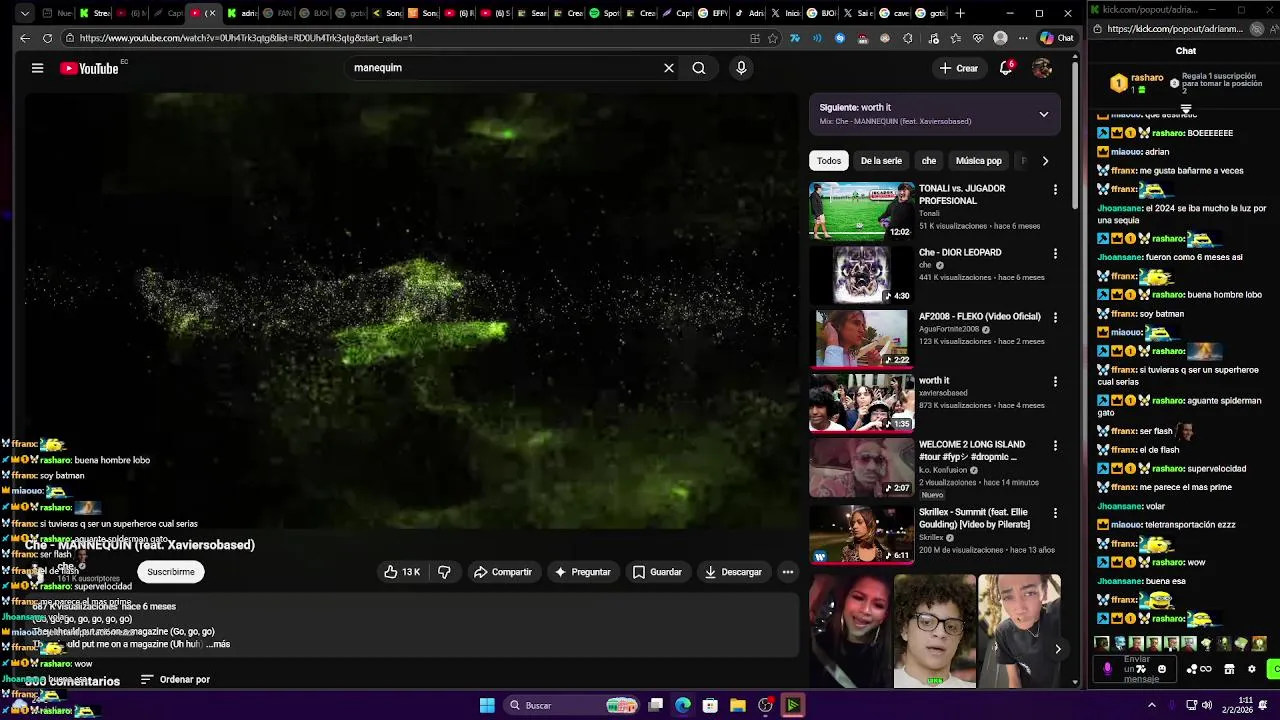The image size is (1280, 720).
Task: Open the browser tab search dropdown
Action: (x=24, y=13)
